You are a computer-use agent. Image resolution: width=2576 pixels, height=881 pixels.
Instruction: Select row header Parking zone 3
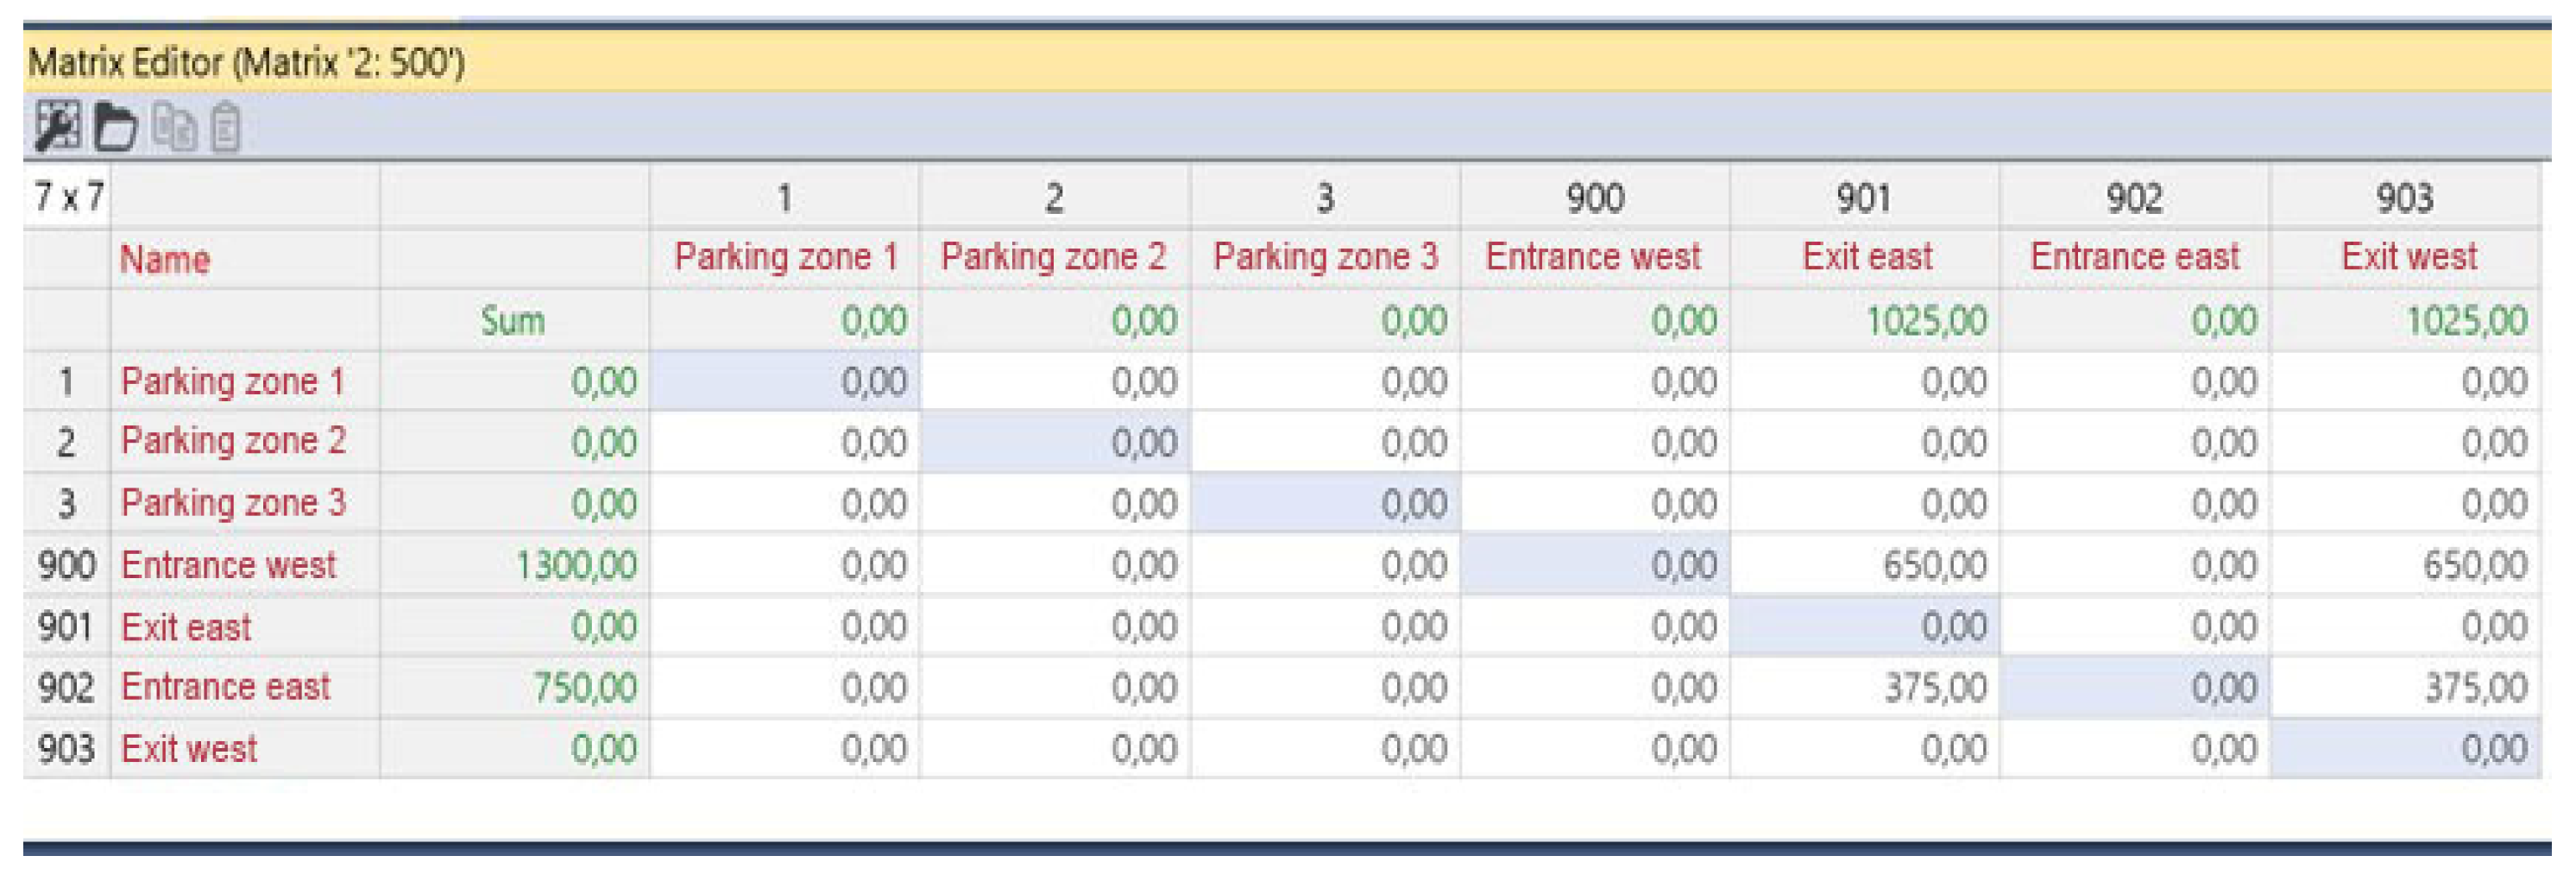233,503
